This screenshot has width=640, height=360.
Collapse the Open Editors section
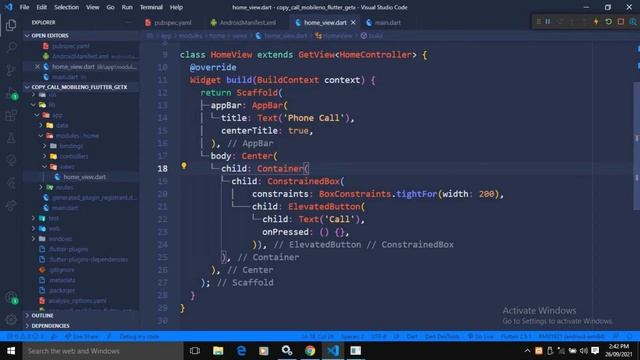pos(82,36)
